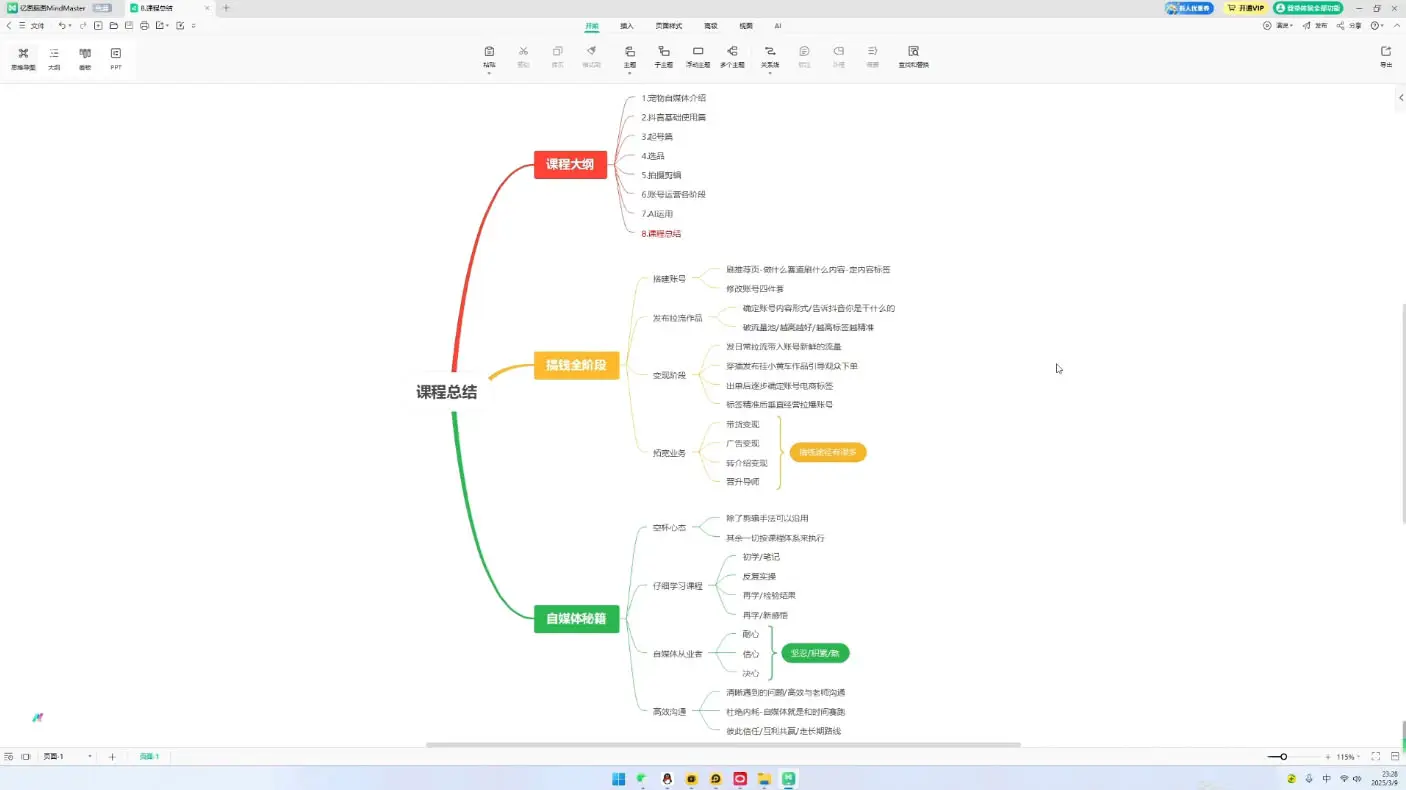Toggle fullscreen view icon in status bar
Screen dimensions: 1406x790
tap(1375, 757)
